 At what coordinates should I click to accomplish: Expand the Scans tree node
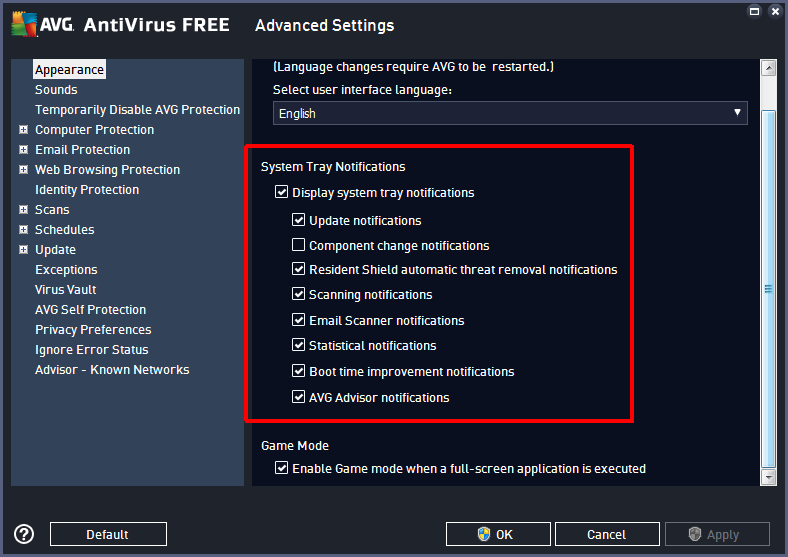[x=23, y=210]
